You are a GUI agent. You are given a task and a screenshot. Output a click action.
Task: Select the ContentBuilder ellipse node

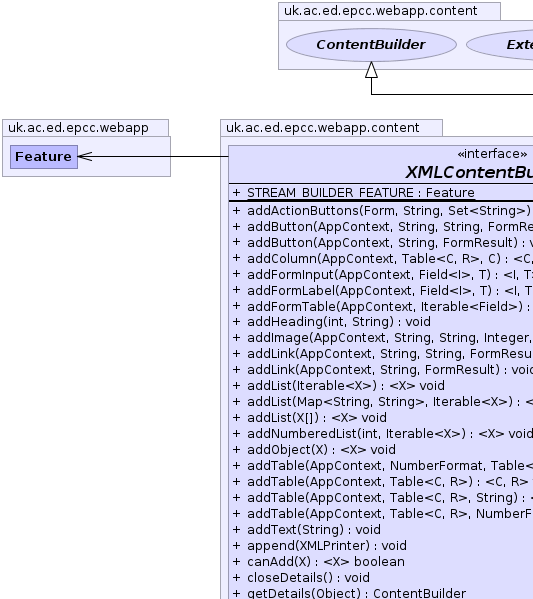pyautogui.click(x=371, y=45)
